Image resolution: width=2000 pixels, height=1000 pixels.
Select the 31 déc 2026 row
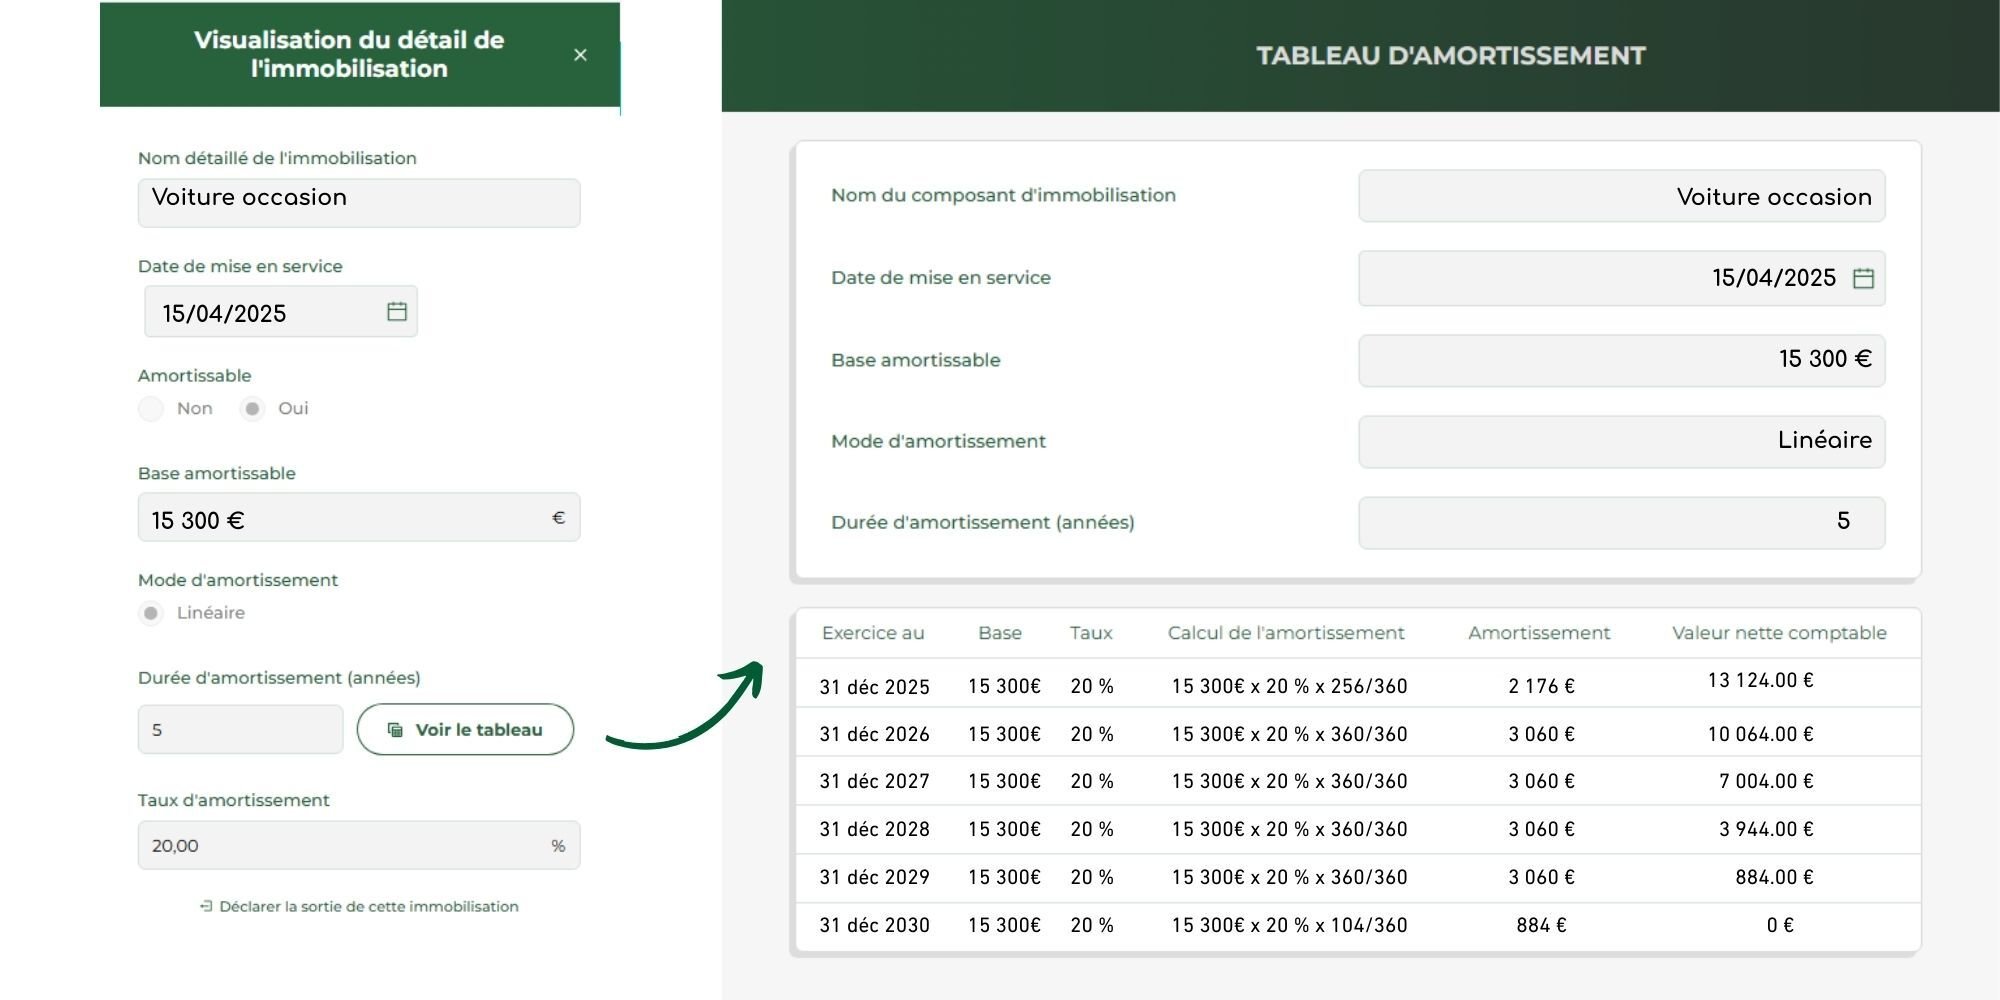[1358, 732]
